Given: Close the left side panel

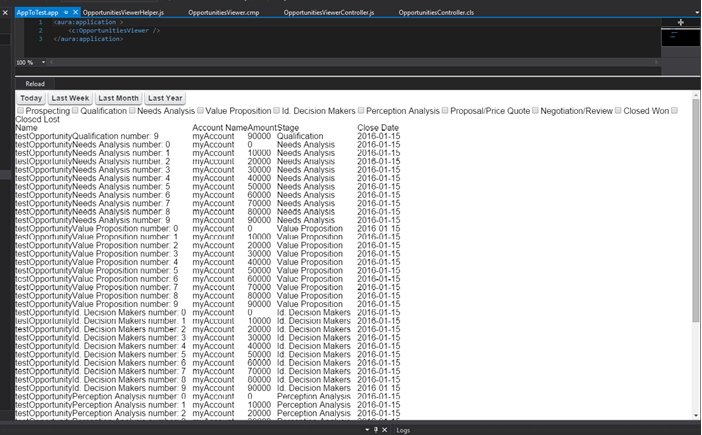Looking at the screenshot, I should [x=5, y=13].
